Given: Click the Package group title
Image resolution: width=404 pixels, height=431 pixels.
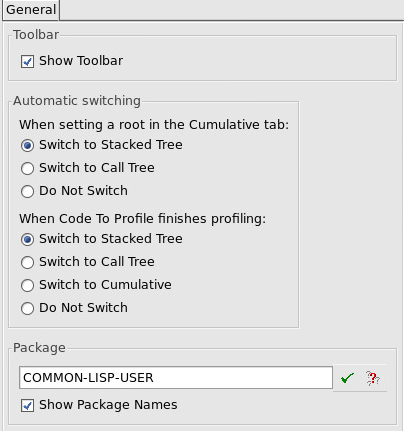Looking at the screenshot, I should coord(39,348).
